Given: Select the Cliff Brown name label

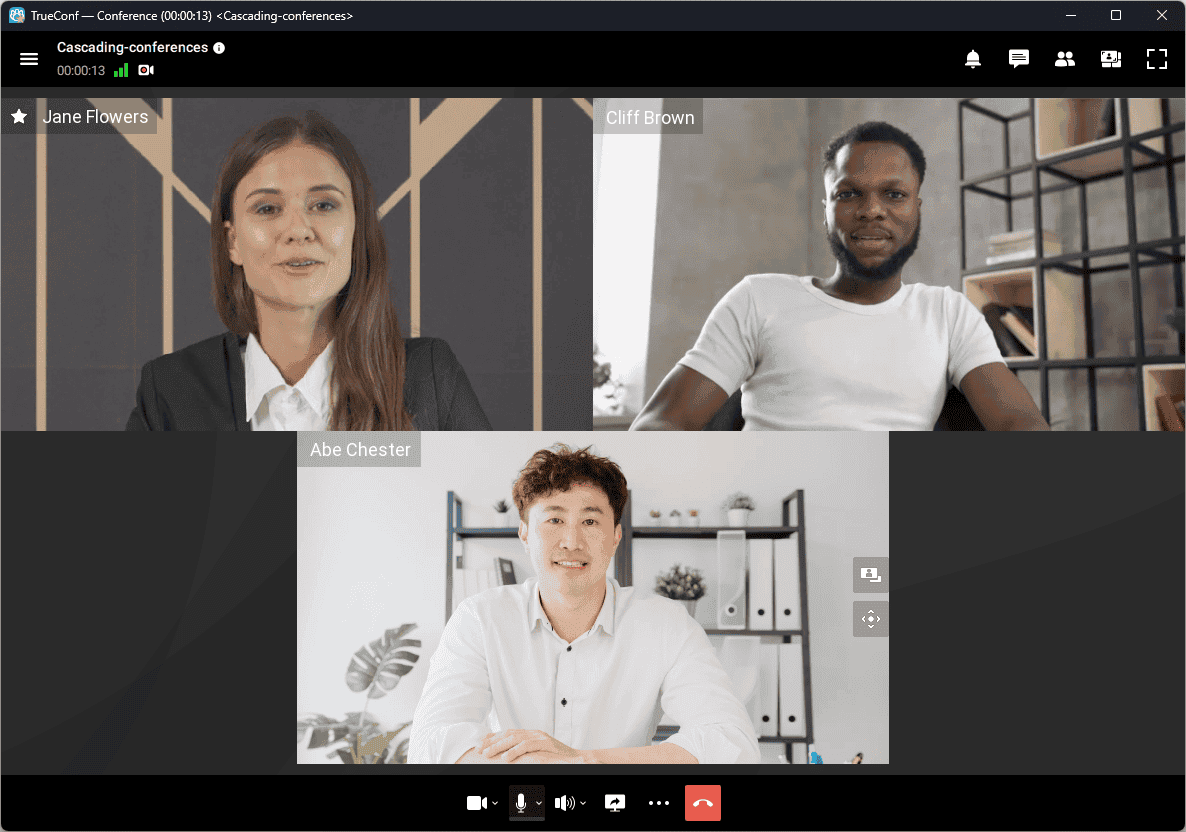Looking at the screenshot, I should [x=650, y=117].
